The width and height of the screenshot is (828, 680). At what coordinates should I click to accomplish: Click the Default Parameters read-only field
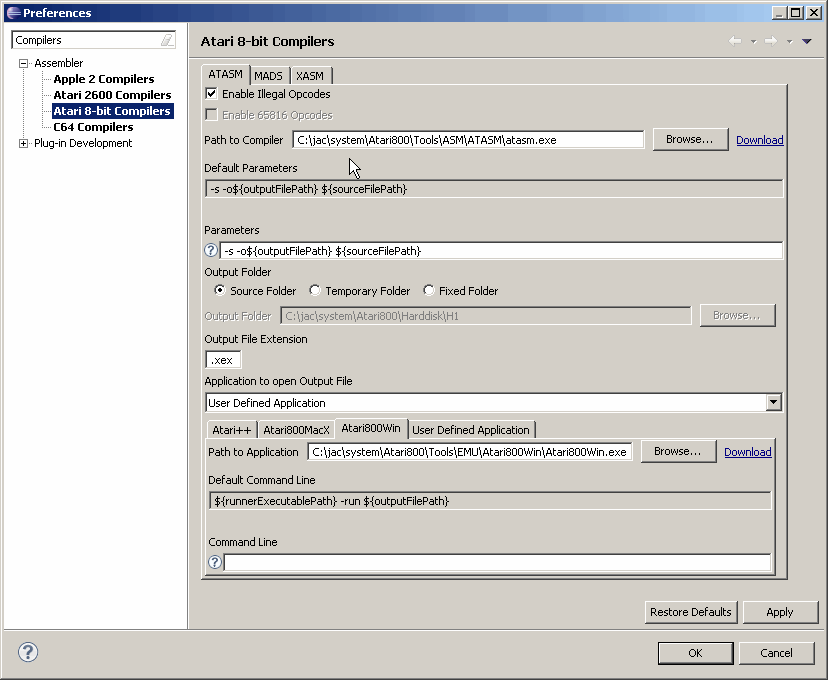[494, 189]
